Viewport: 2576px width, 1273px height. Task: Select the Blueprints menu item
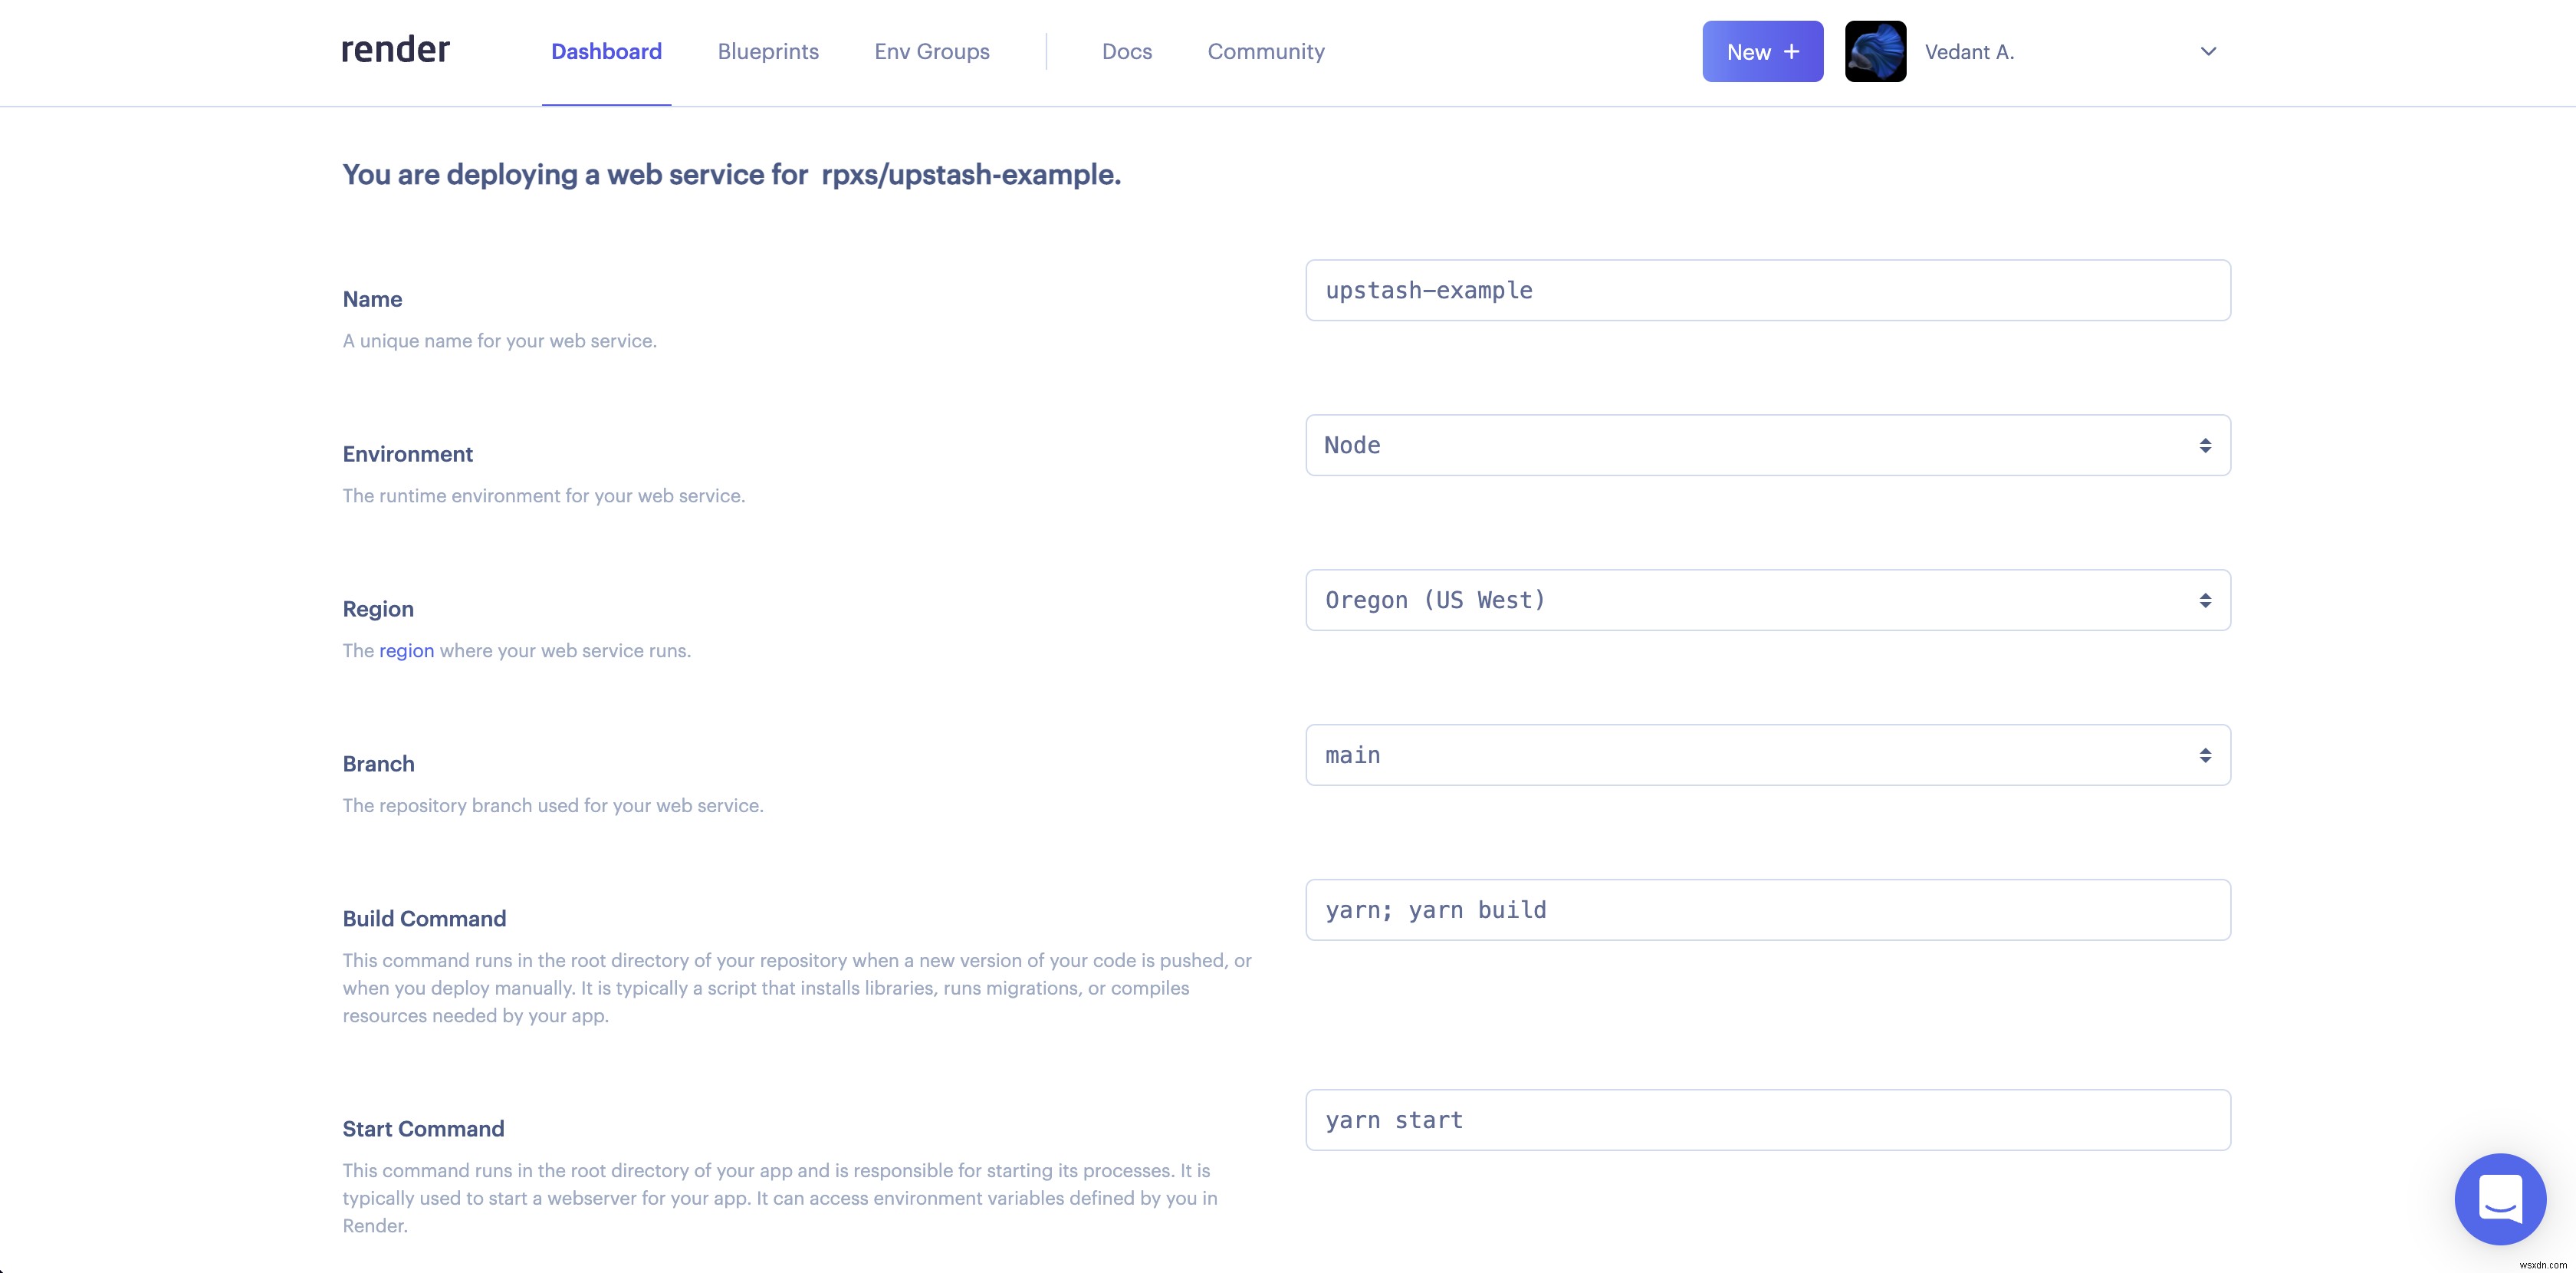tap(767, 51)
